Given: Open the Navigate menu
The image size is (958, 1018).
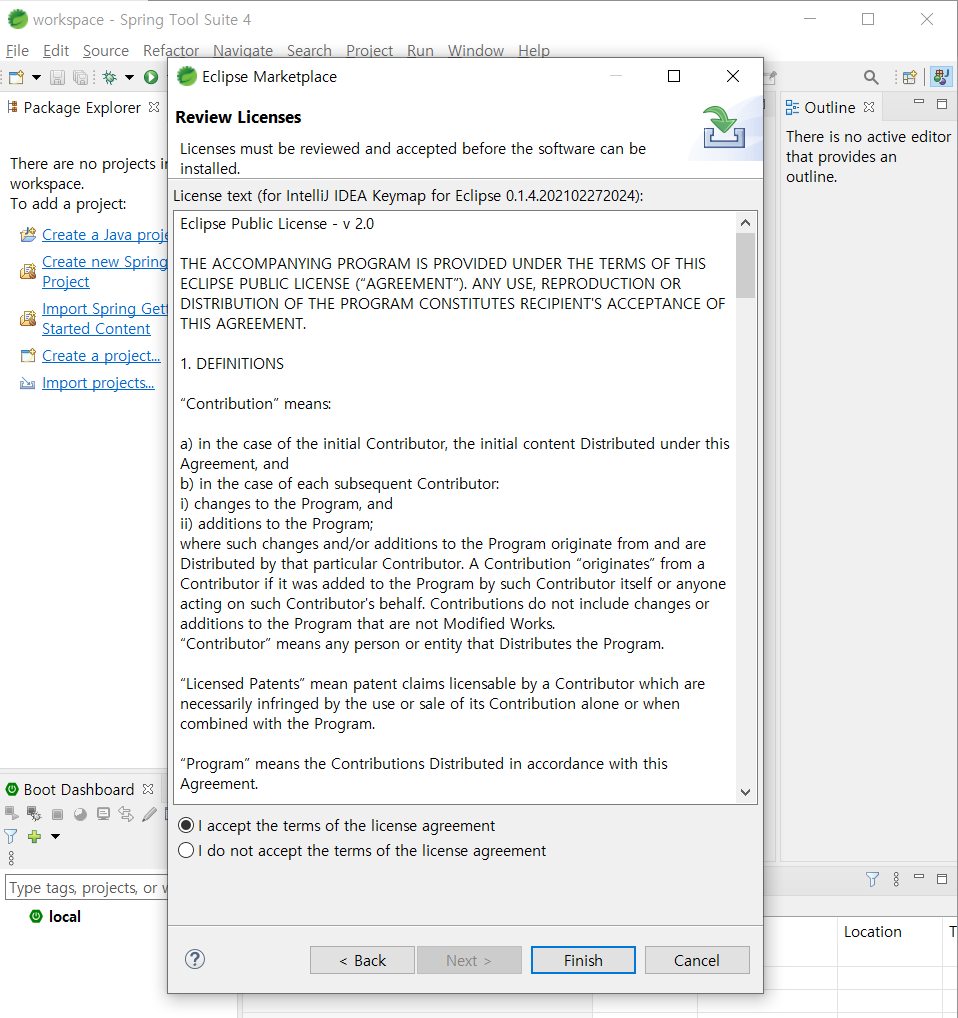Looking at the screenshot, I should [x=243, y=51].
